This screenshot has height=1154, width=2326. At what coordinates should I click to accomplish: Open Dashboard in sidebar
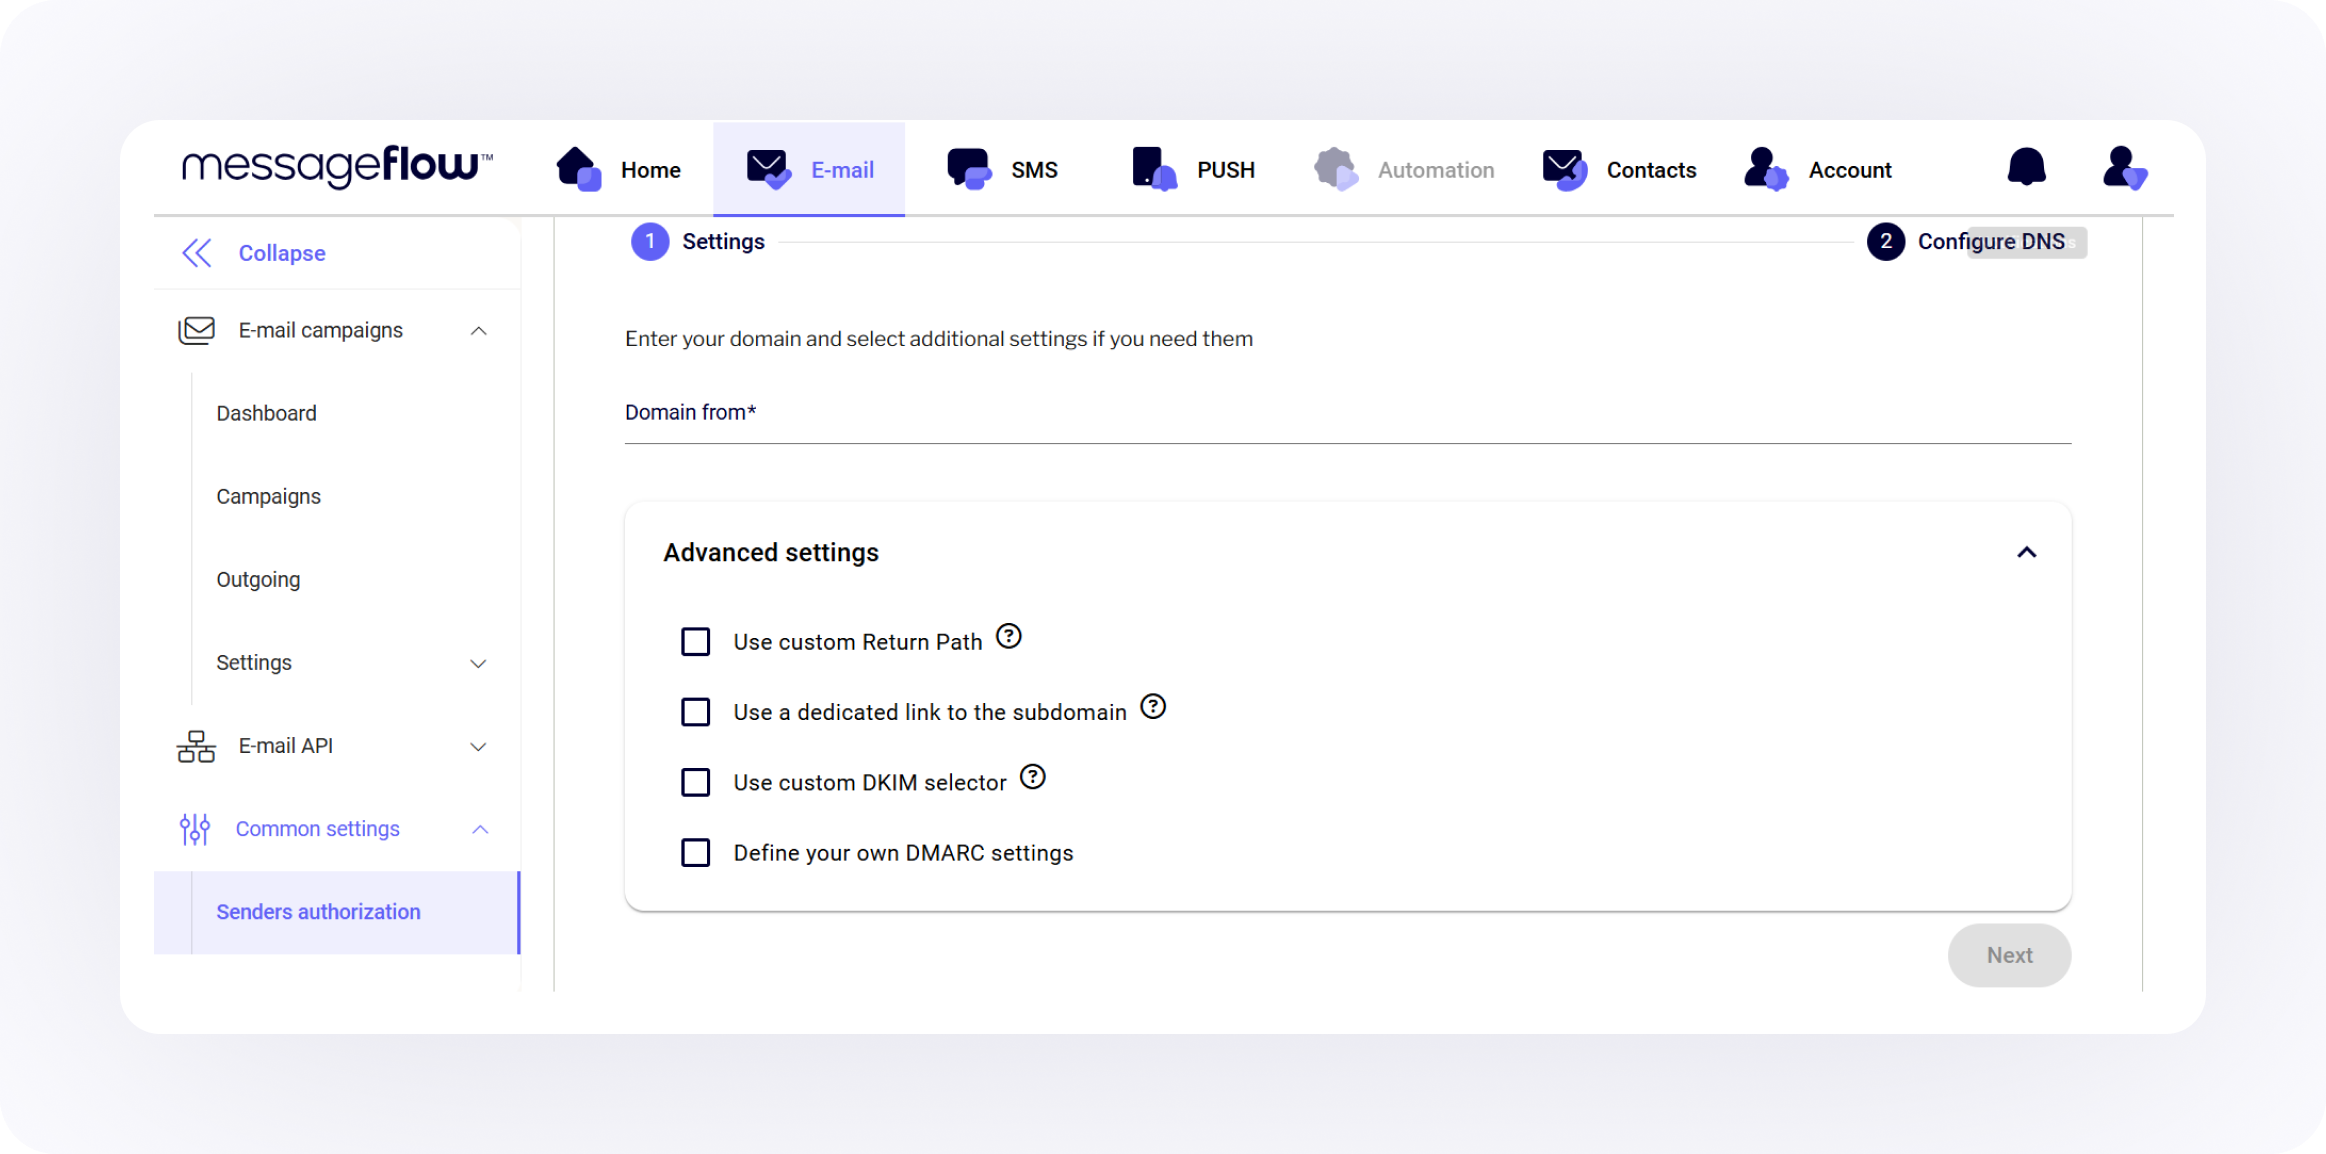point(266,413)
